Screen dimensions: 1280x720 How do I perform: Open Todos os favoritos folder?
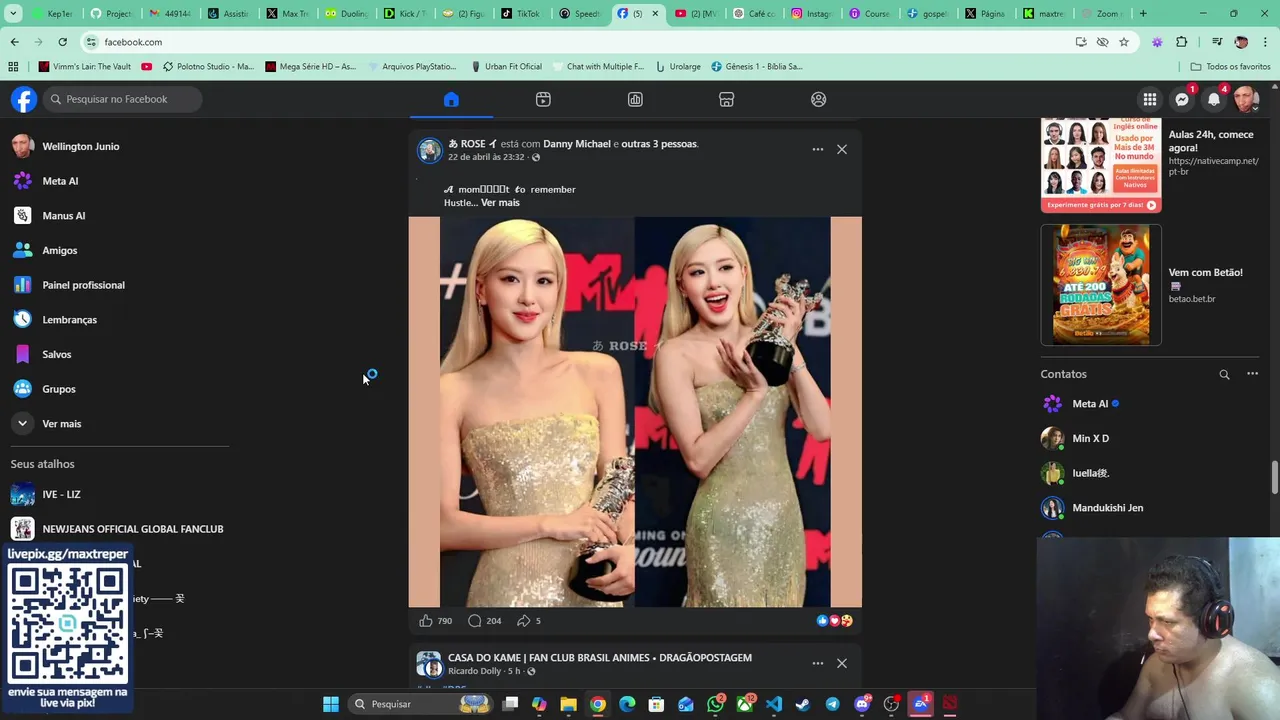tap(1230, 66)
